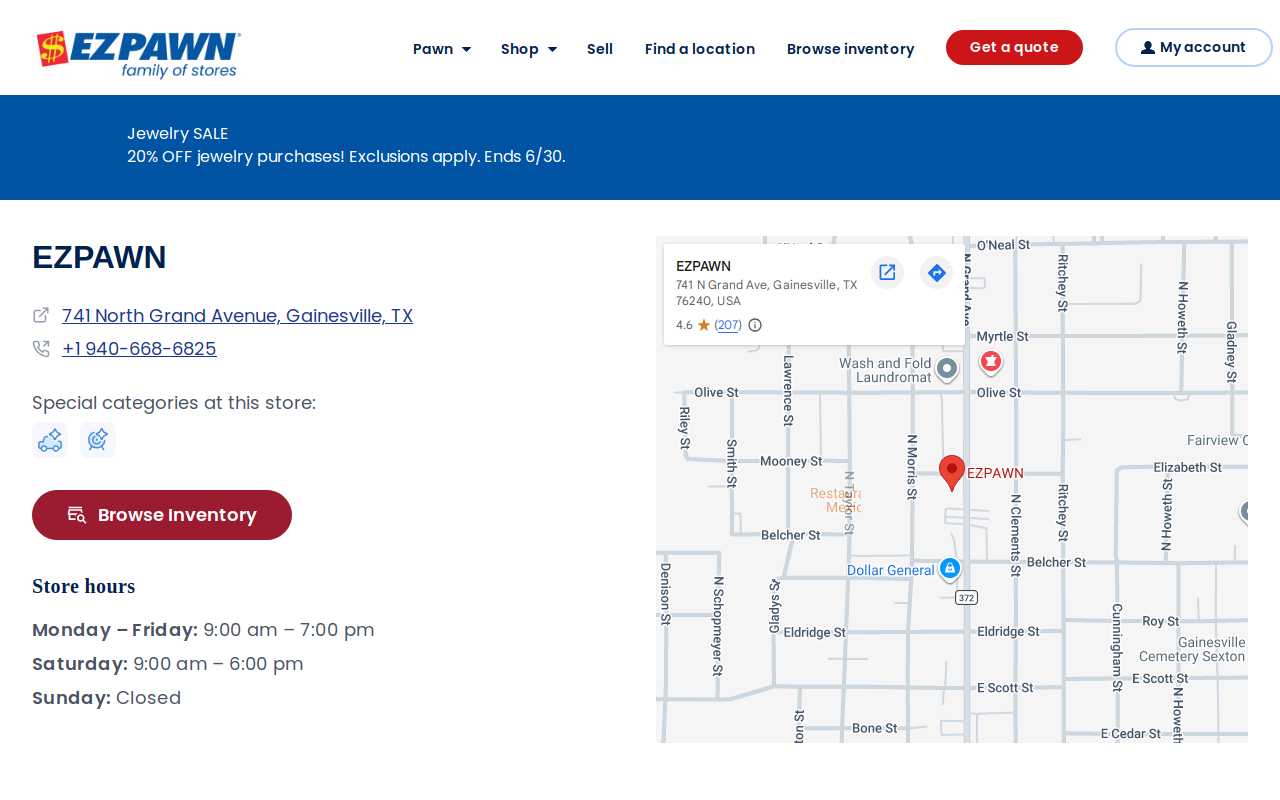Viewport: 1280px width, 800px height.
Task: Open the Sell menu item
Action: [600, 49]
